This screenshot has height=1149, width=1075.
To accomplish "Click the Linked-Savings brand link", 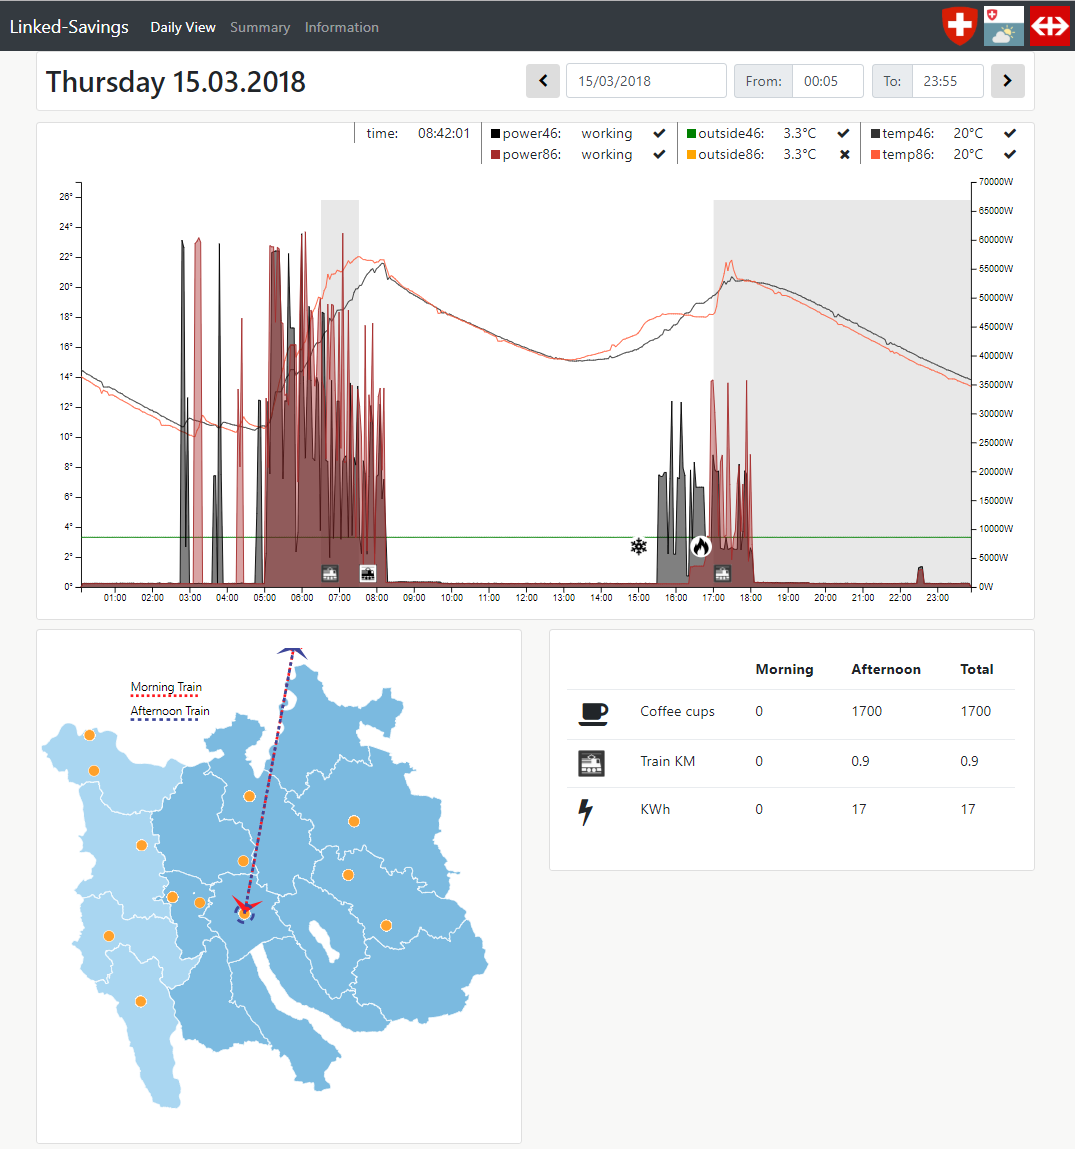I will (69, 27).
